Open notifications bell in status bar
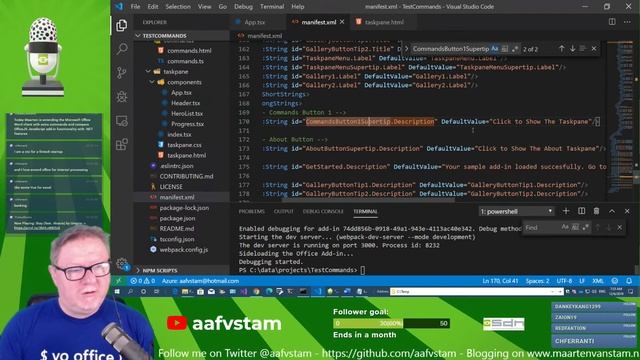This screenshot has width=640, height=360. click(x=629, y=281)
